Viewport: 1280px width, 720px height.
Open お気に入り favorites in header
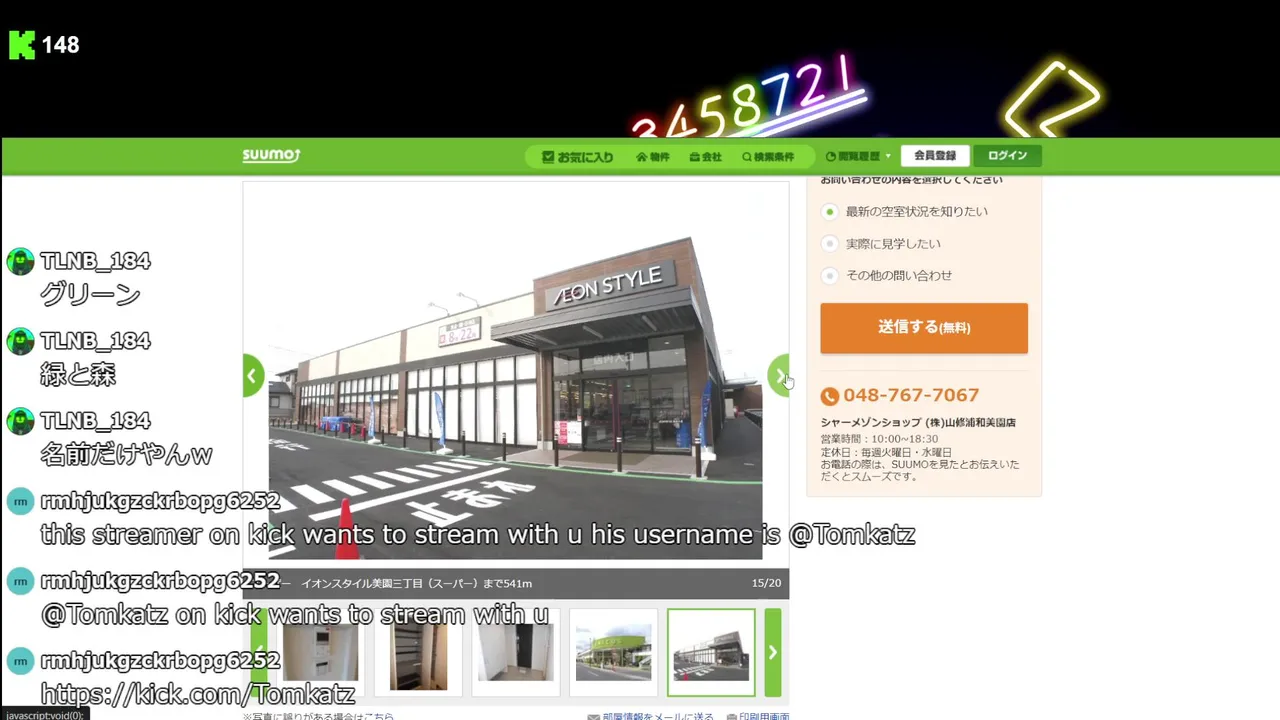click(x=578, y=157)
